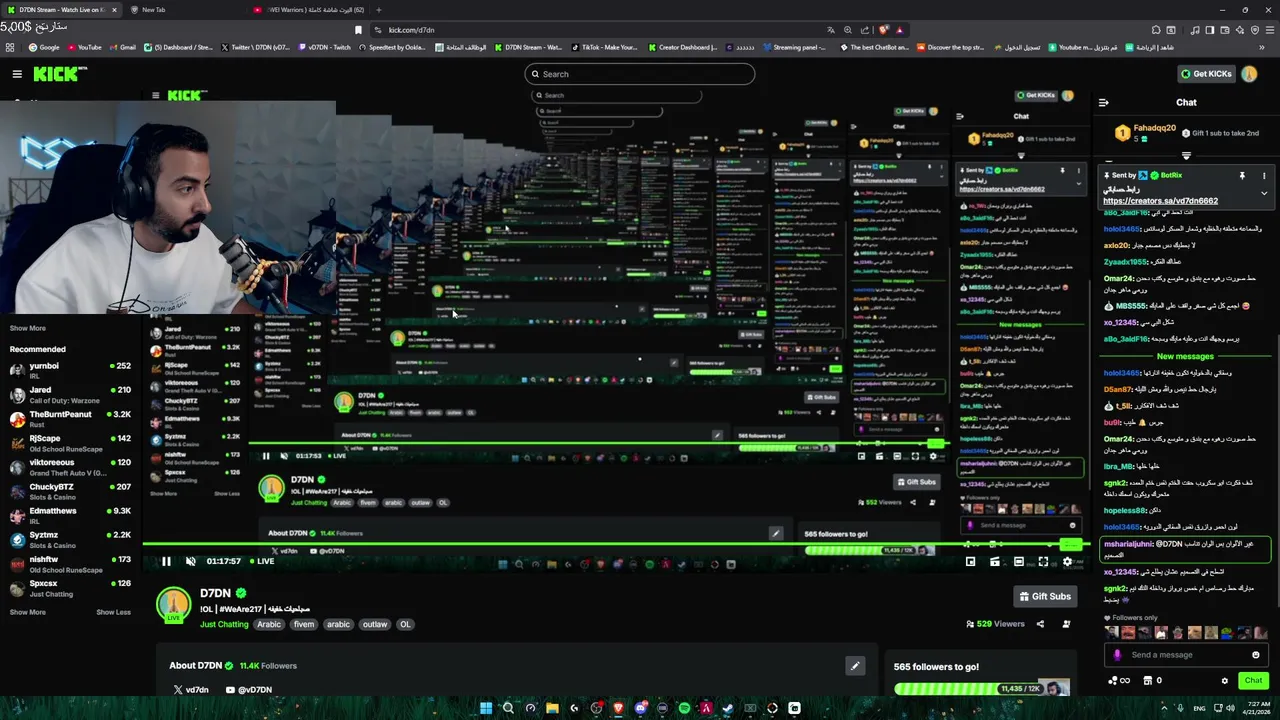Click Get KICKs button
The image size is (1280, 720).
pyautogui.click(x=1206, y=74)
